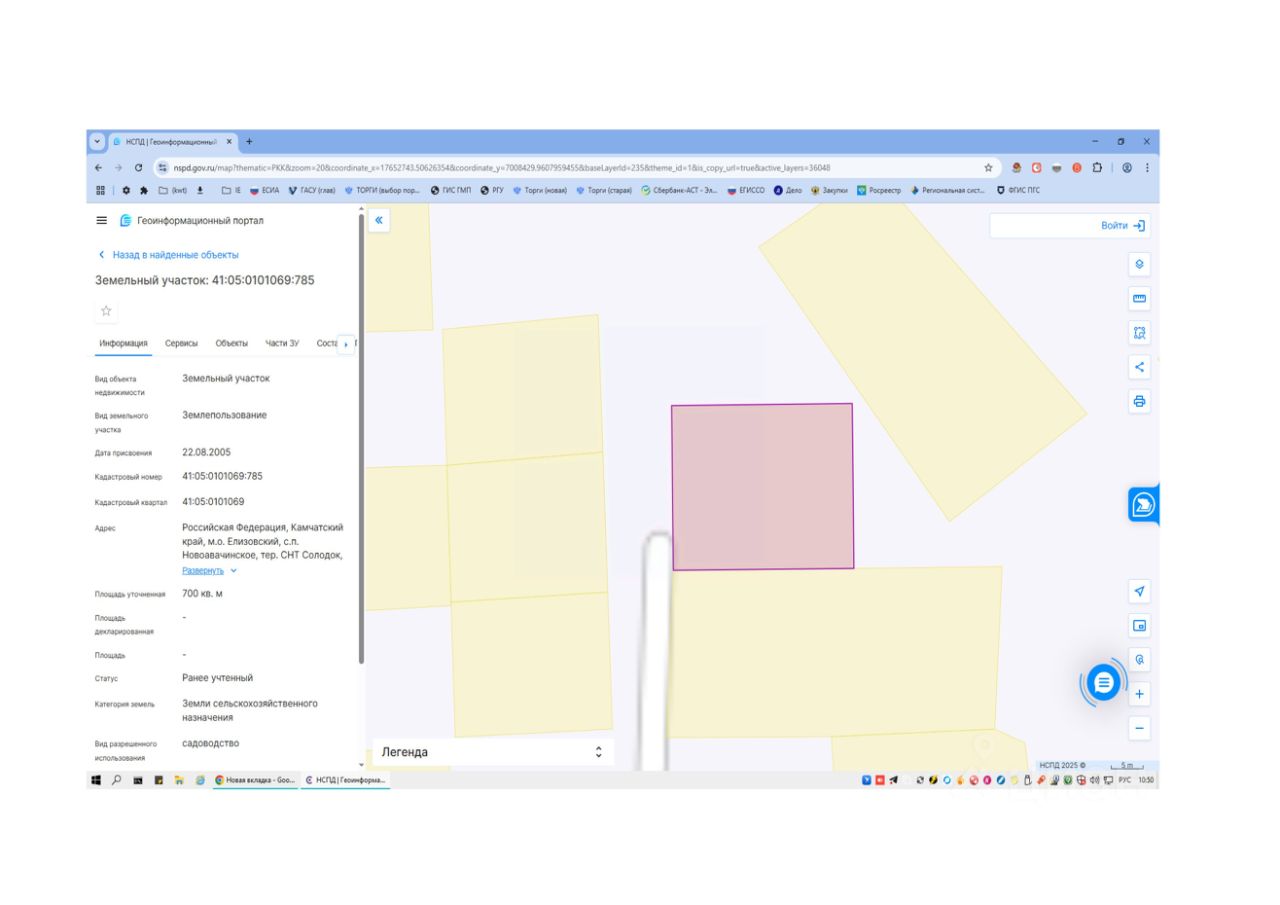Click the browser address bar URL
The image size is (1280, 905).
(x=502, y=168)
